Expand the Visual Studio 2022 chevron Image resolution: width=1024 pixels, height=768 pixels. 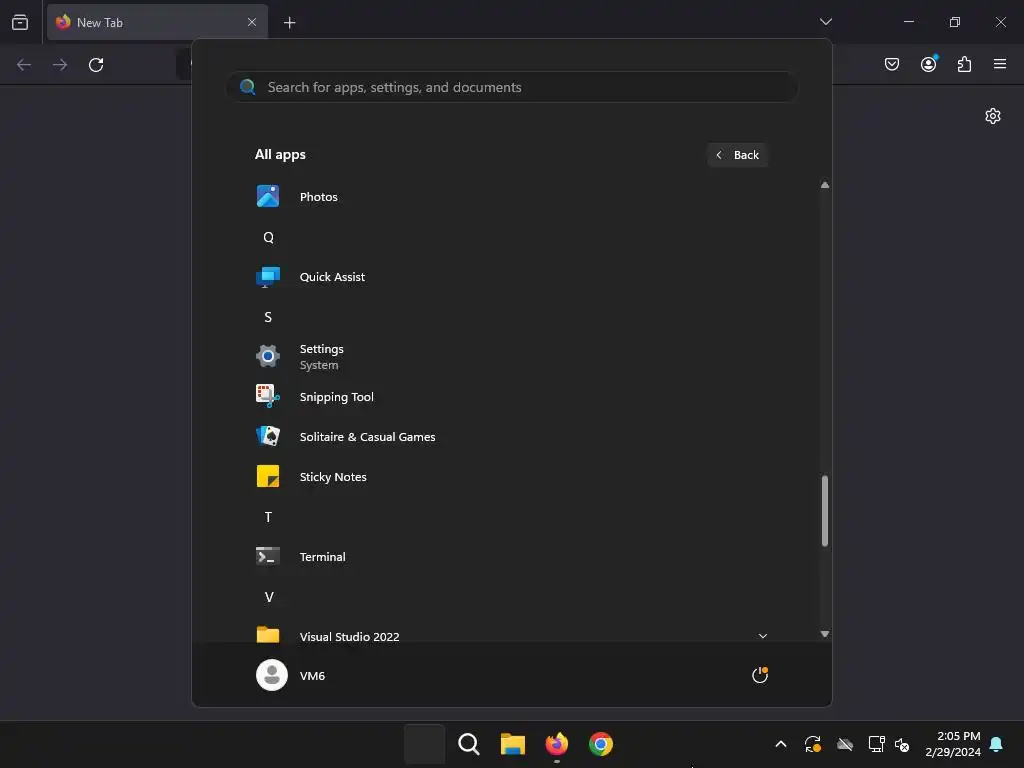pos(762,636)
